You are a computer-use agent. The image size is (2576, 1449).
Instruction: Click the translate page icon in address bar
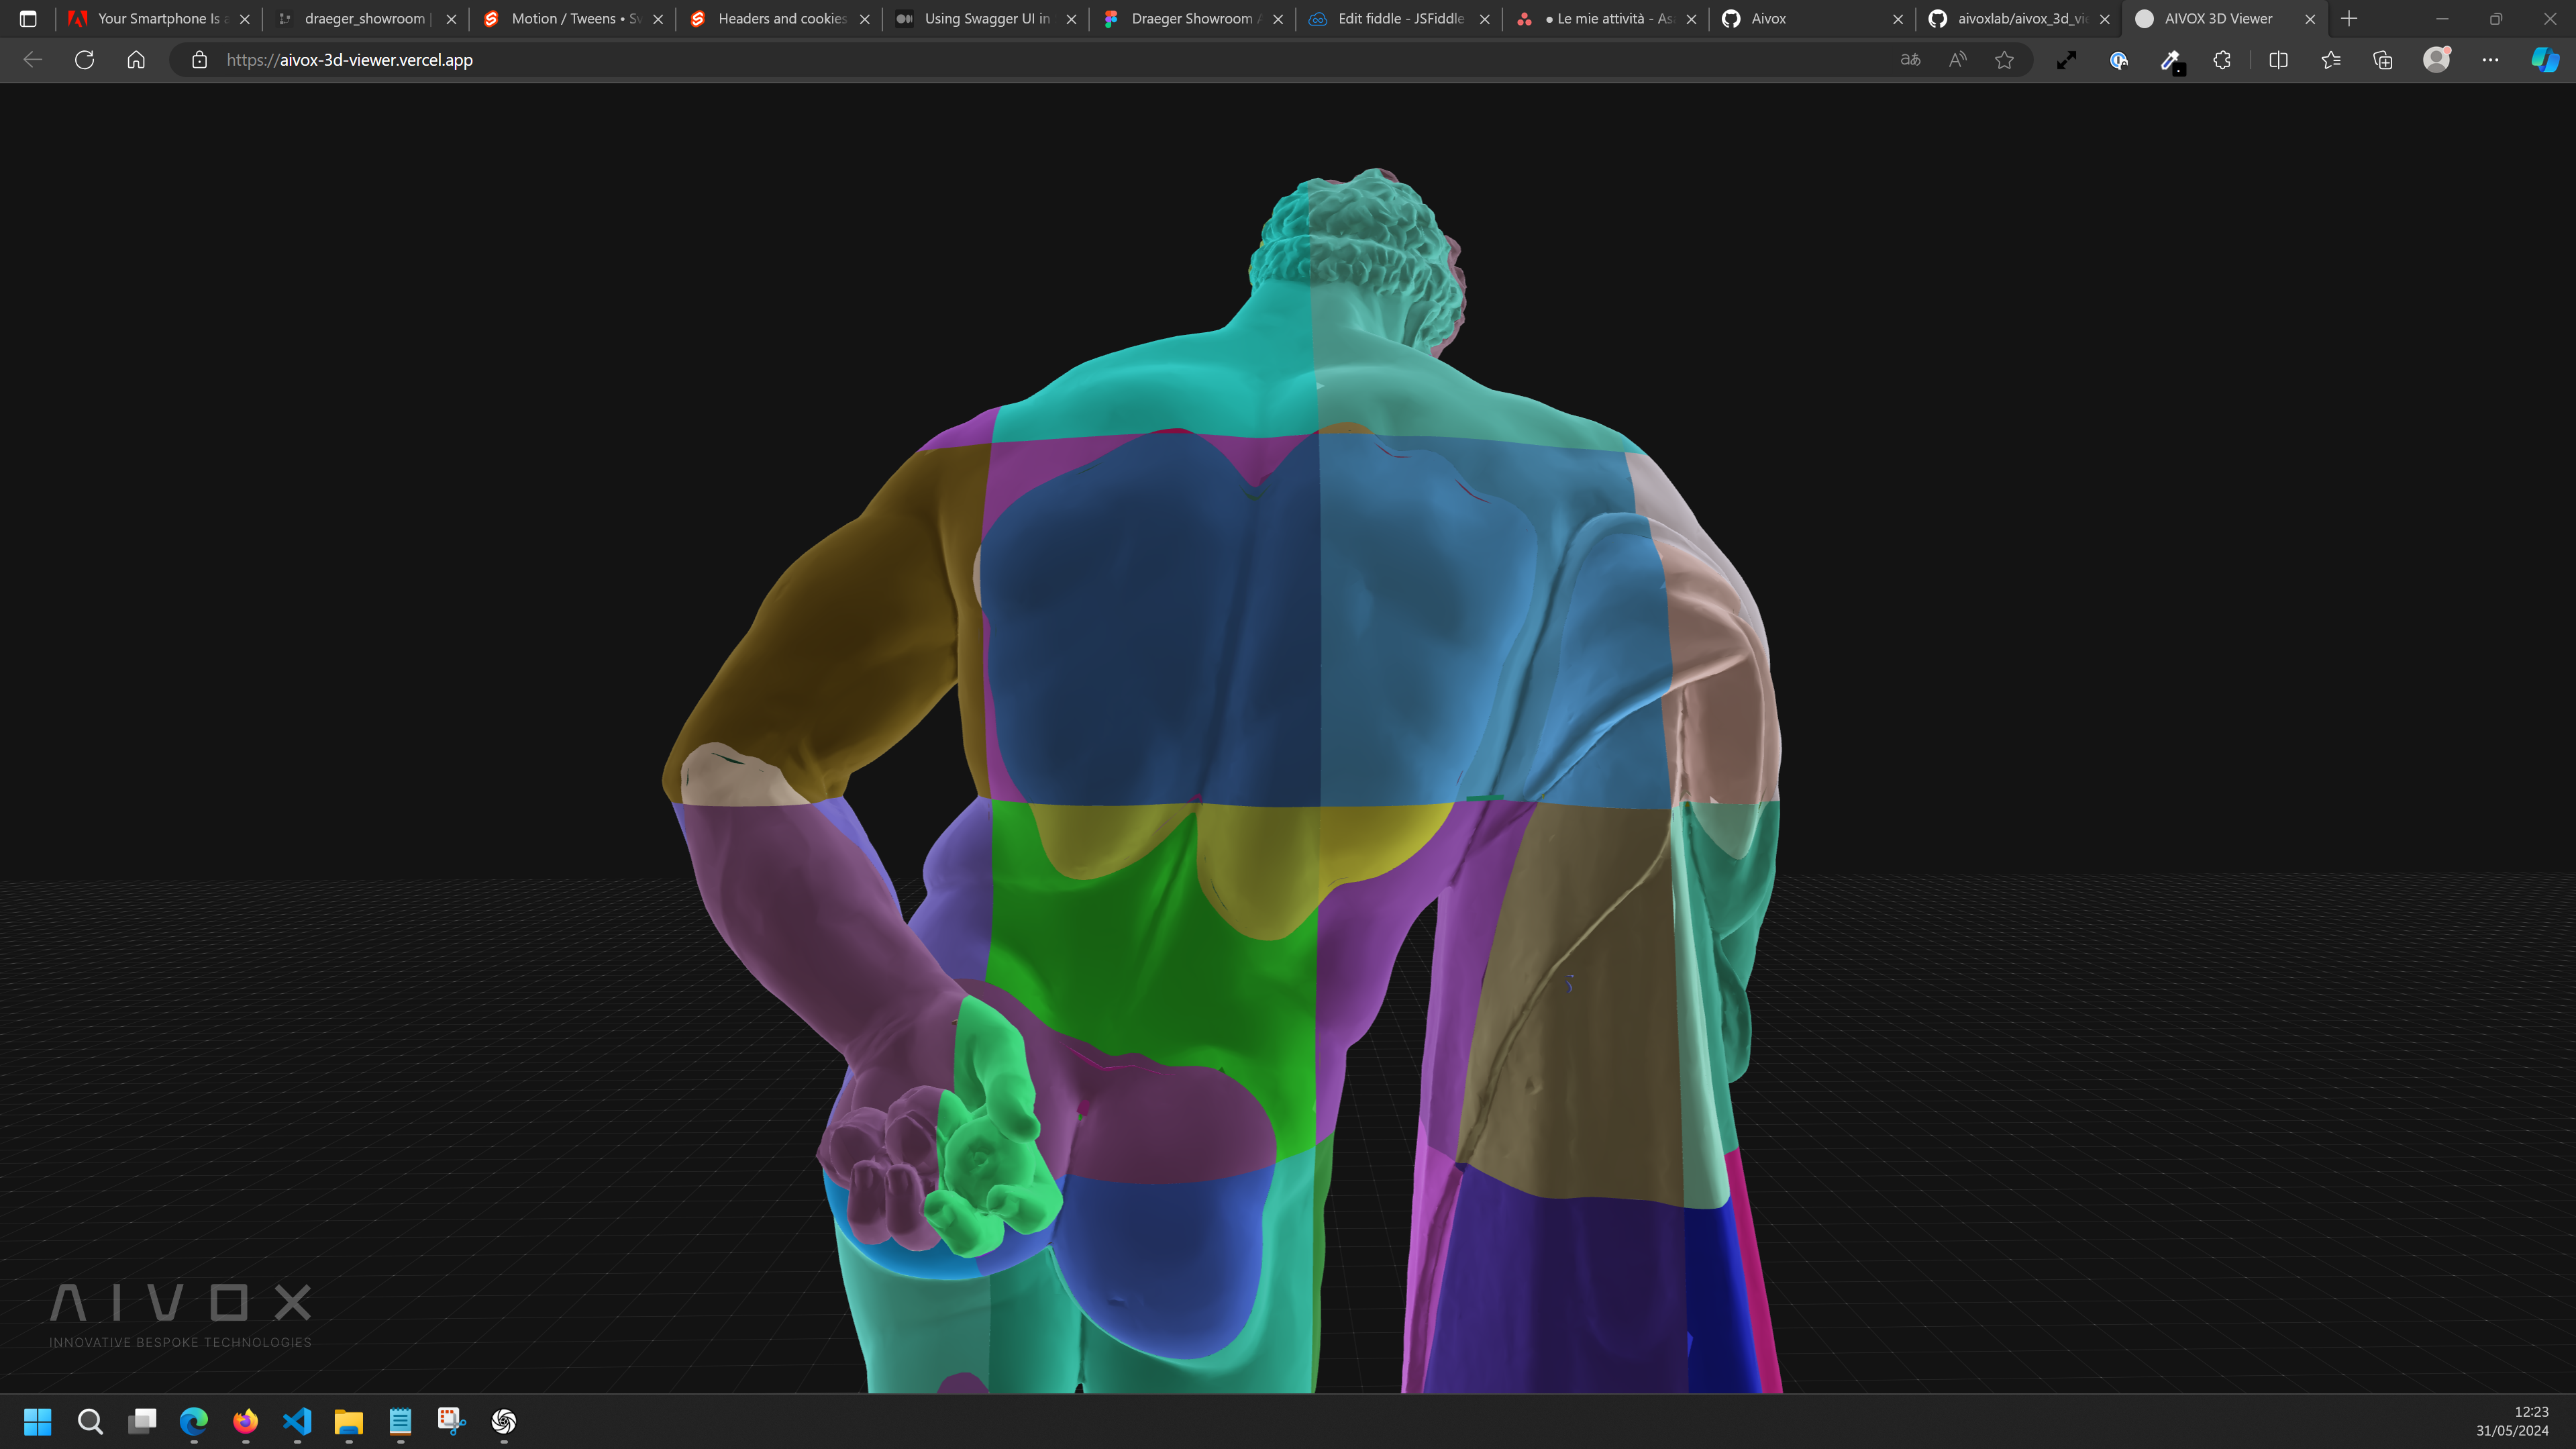click(x=1910, y=60)
